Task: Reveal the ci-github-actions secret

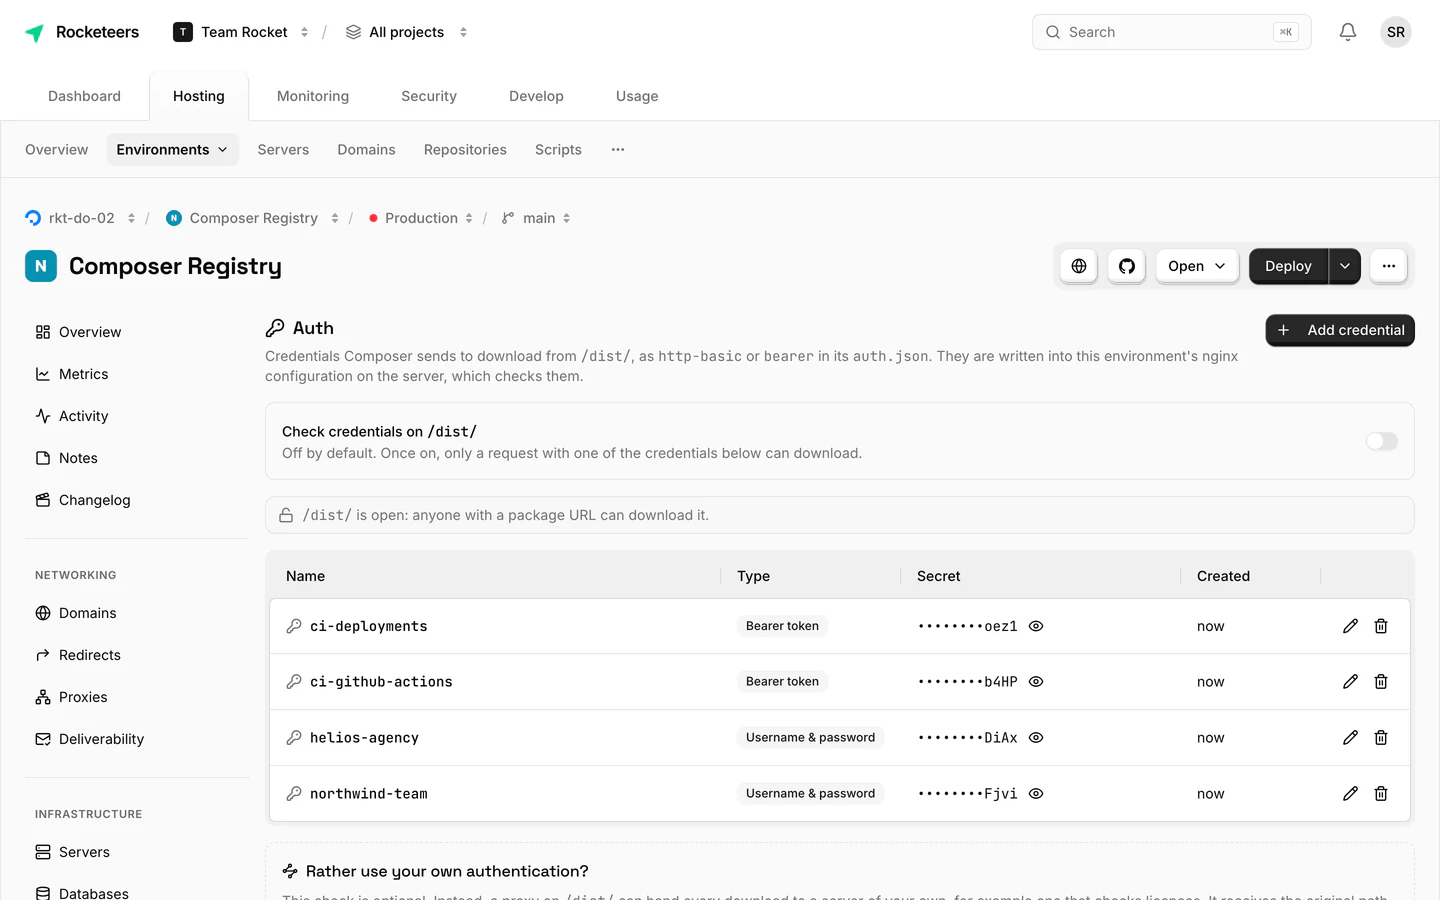Action: pyautogui.click(x=1036, y=682)
